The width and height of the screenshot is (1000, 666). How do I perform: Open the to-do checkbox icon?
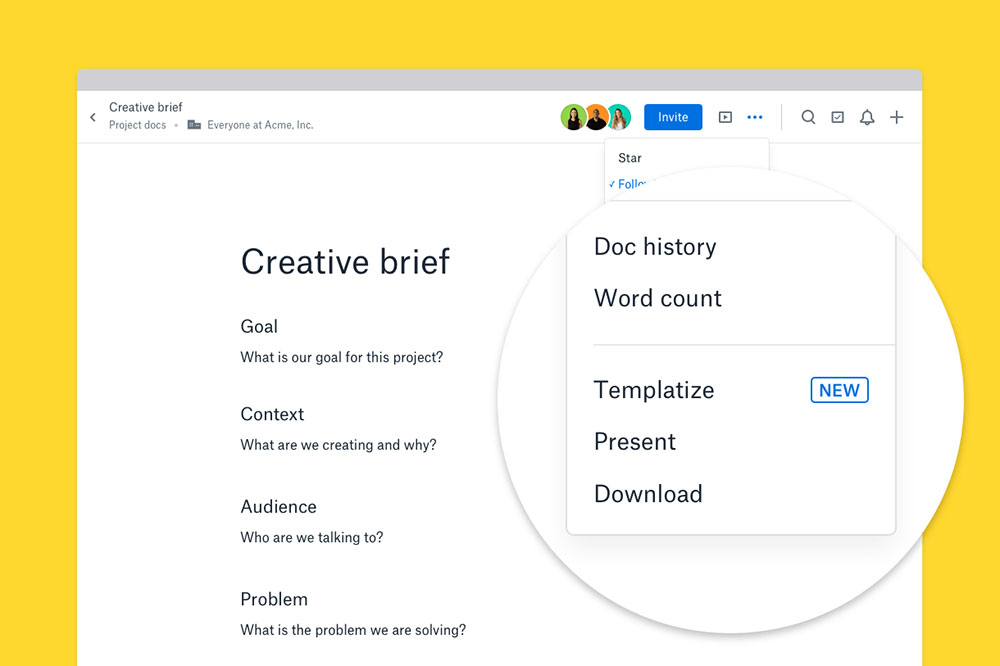pos(837,117)
